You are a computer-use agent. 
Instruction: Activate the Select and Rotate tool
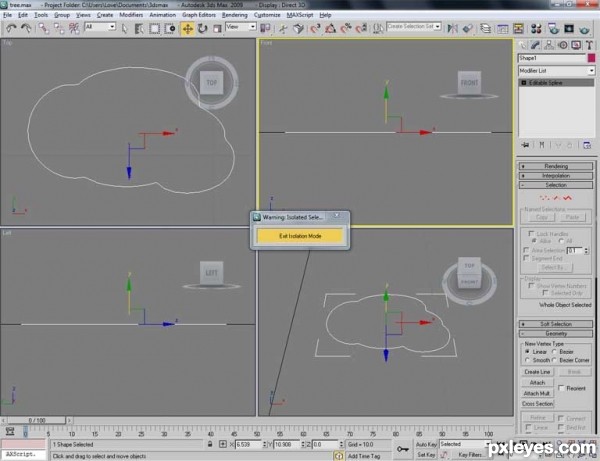coord(202,29)
